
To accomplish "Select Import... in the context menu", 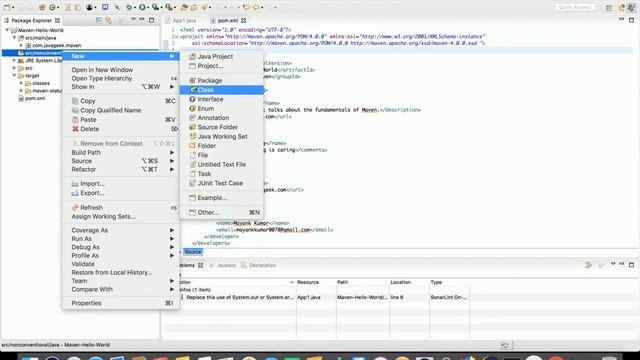I will tap(121, 184).
